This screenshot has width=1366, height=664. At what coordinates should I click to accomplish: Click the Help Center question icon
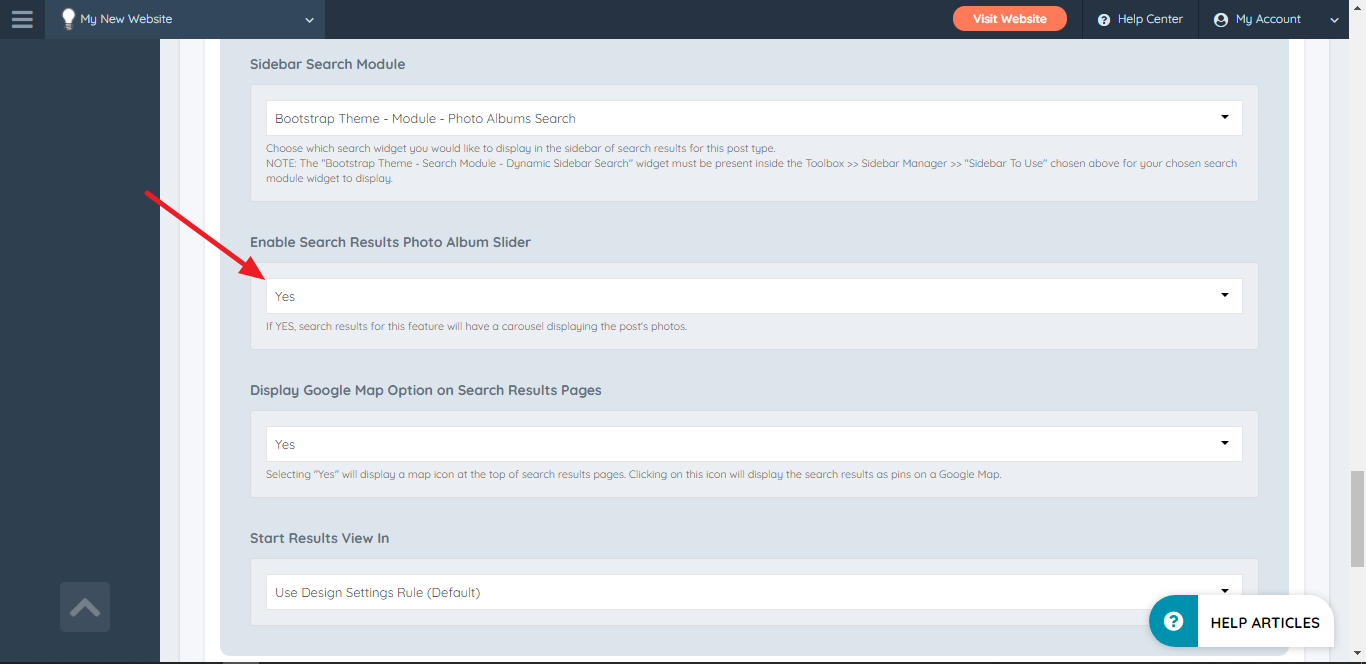coord(1104,20)
